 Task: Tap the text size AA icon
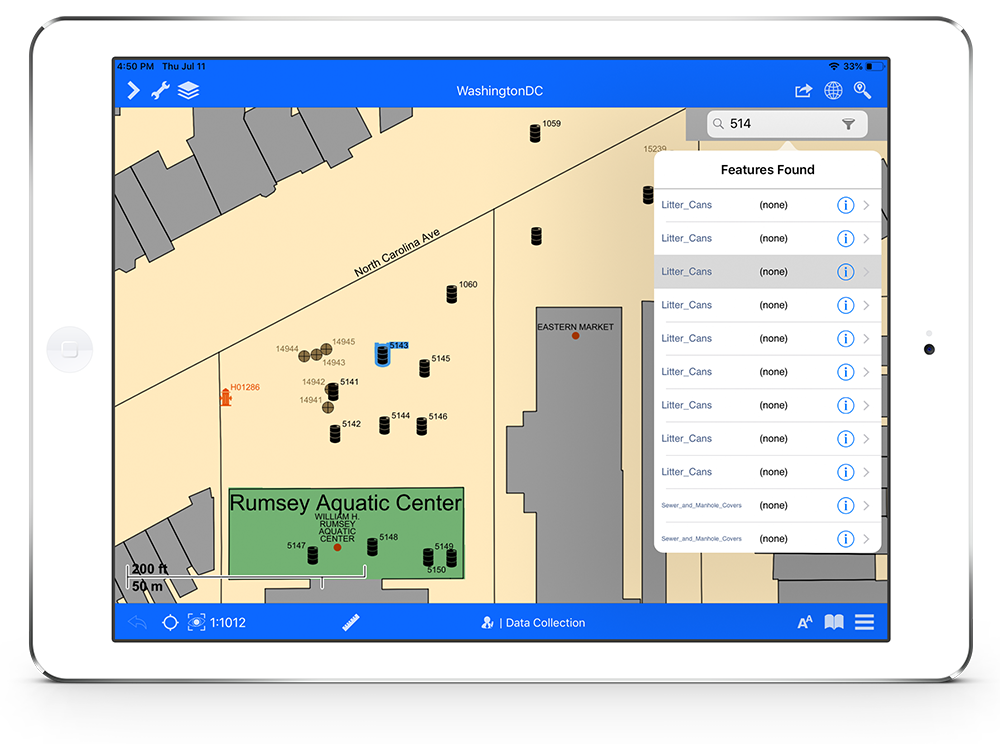click(x=804, y=622)
